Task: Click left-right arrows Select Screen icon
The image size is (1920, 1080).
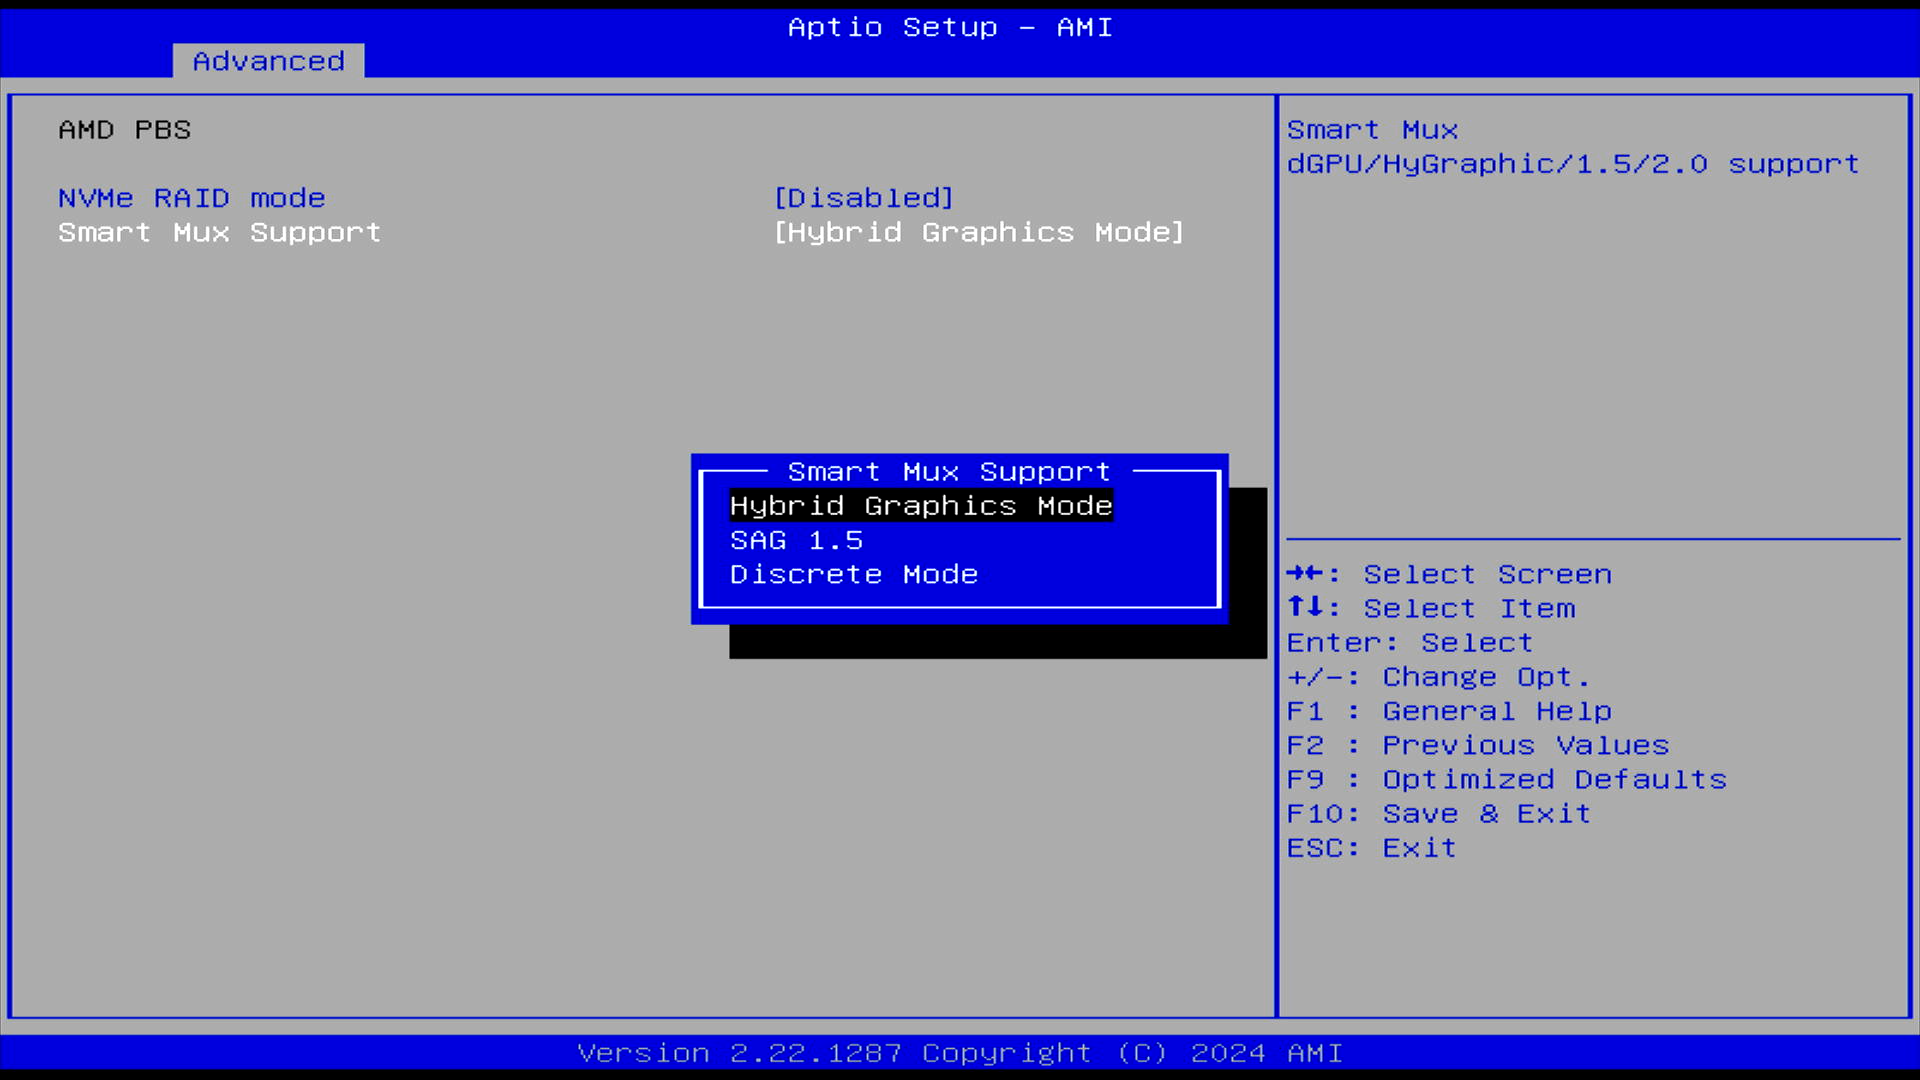Action: (1305, 574)
